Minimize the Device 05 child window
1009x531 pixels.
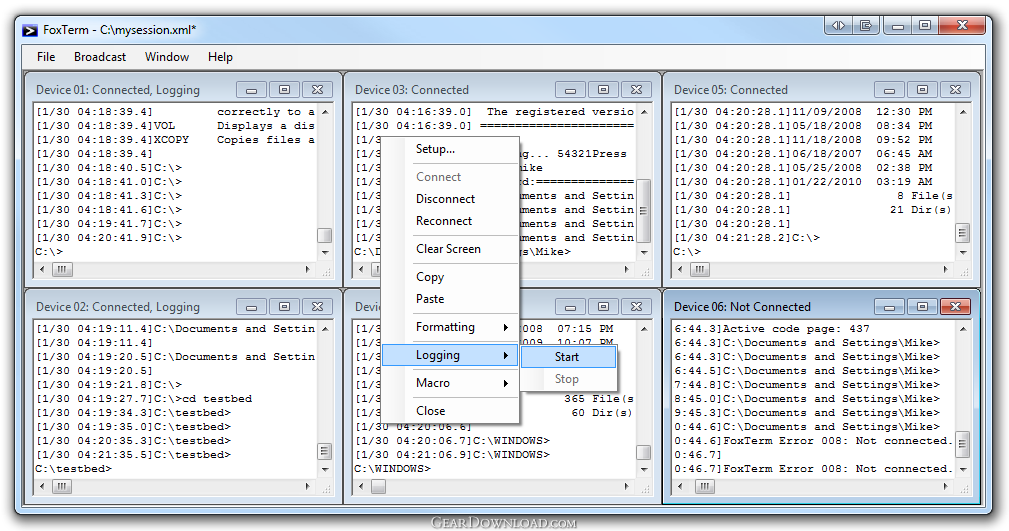coord(889,90)
